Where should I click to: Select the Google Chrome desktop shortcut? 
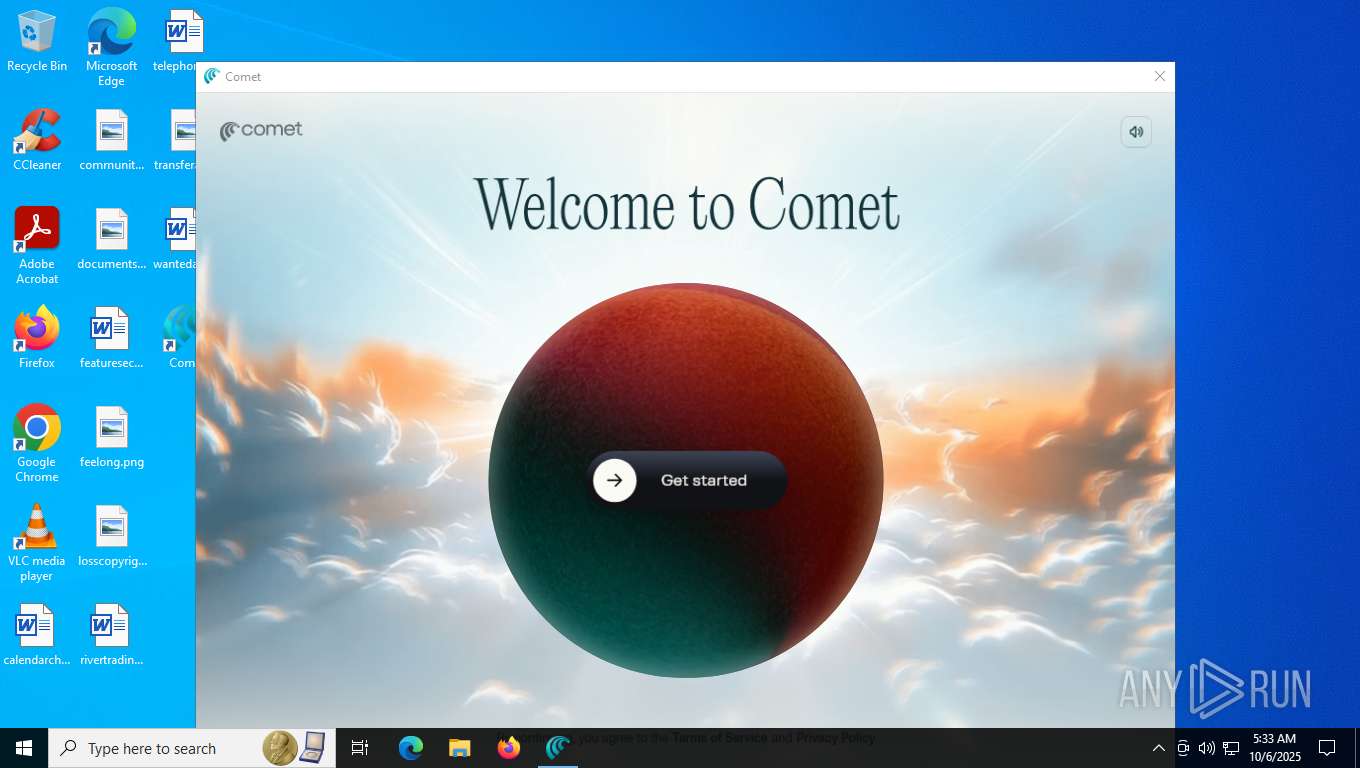click(x=37, y=444)
